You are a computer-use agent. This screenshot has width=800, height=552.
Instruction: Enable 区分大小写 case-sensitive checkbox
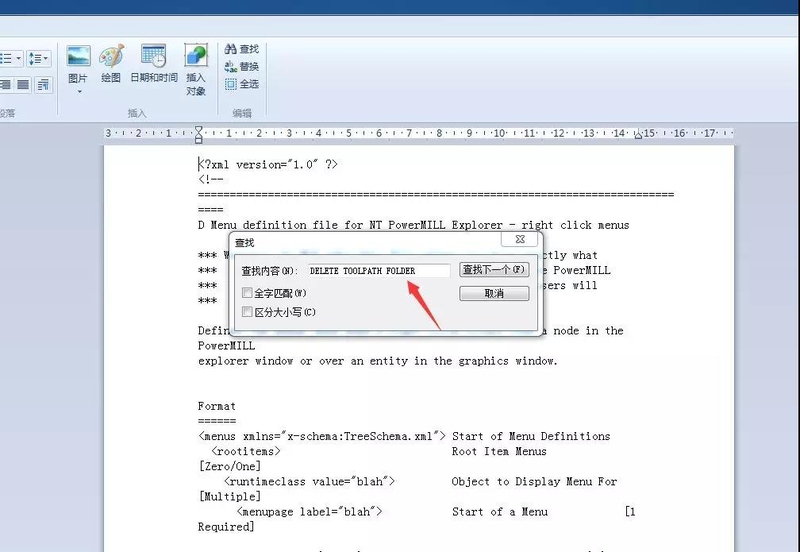[x=247, y=312]
